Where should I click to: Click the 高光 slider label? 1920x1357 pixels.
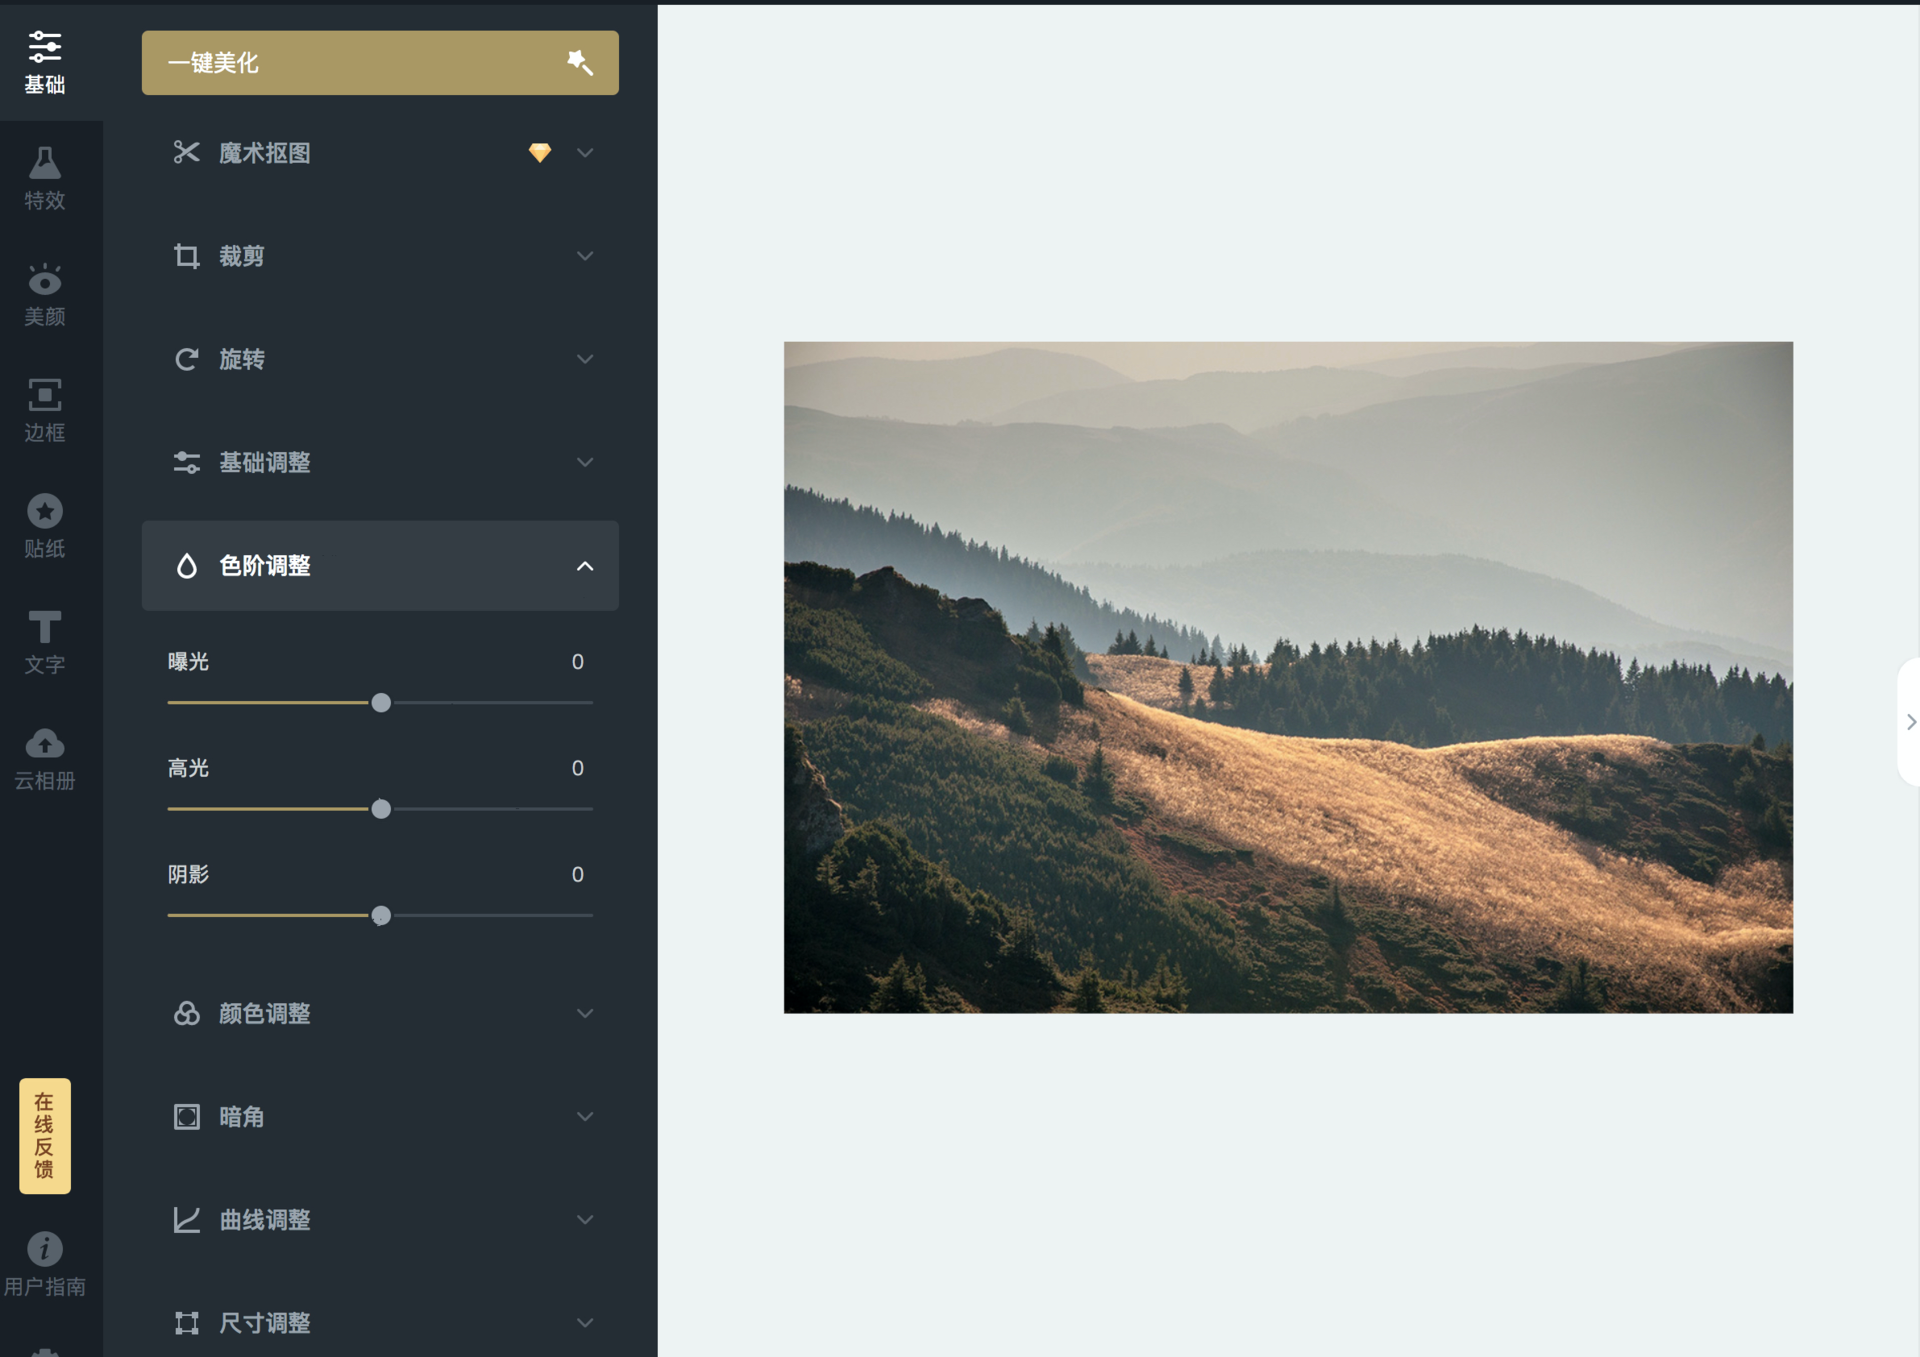(188, 768)
